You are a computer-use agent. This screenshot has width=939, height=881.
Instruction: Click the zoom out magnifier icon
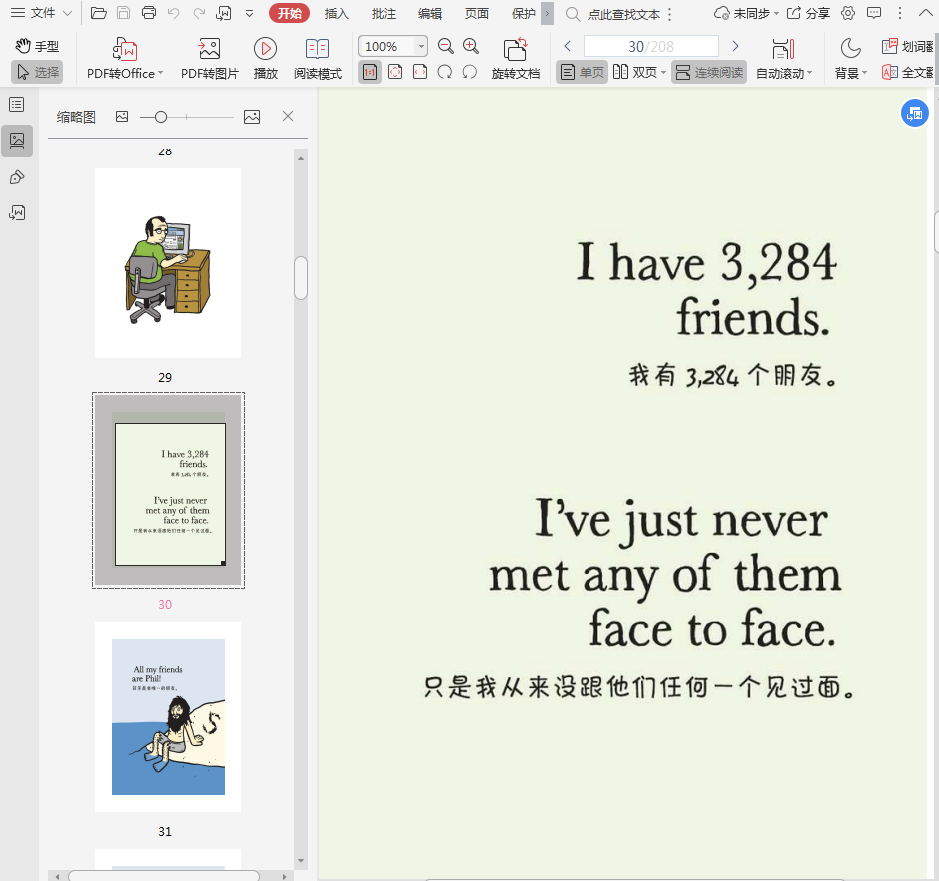click(446, 46)
